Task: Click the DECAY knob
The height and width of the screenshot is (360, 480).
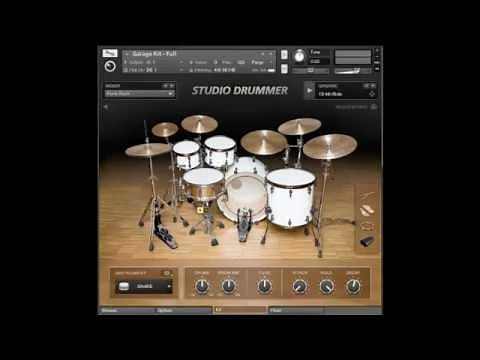Action: click(353, 286)
